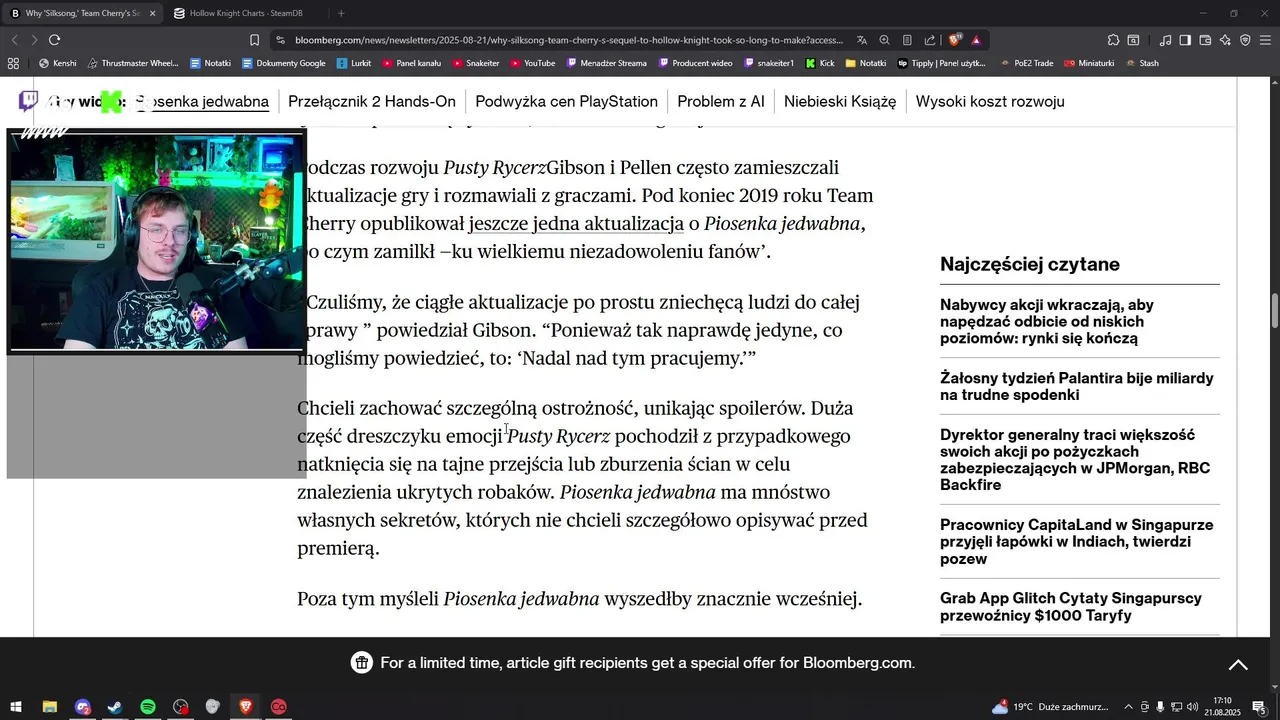The width and height of the screenshot is (1280, 720).
Task: Click the browser forward arrow
Action: point(34,40)
